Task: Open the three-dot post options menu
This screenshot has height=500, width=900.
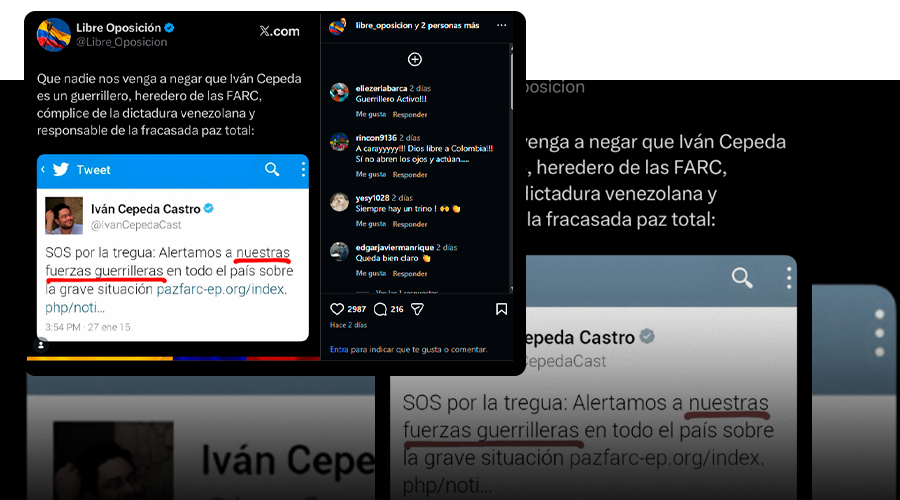Action: click(x=502, y=25)
